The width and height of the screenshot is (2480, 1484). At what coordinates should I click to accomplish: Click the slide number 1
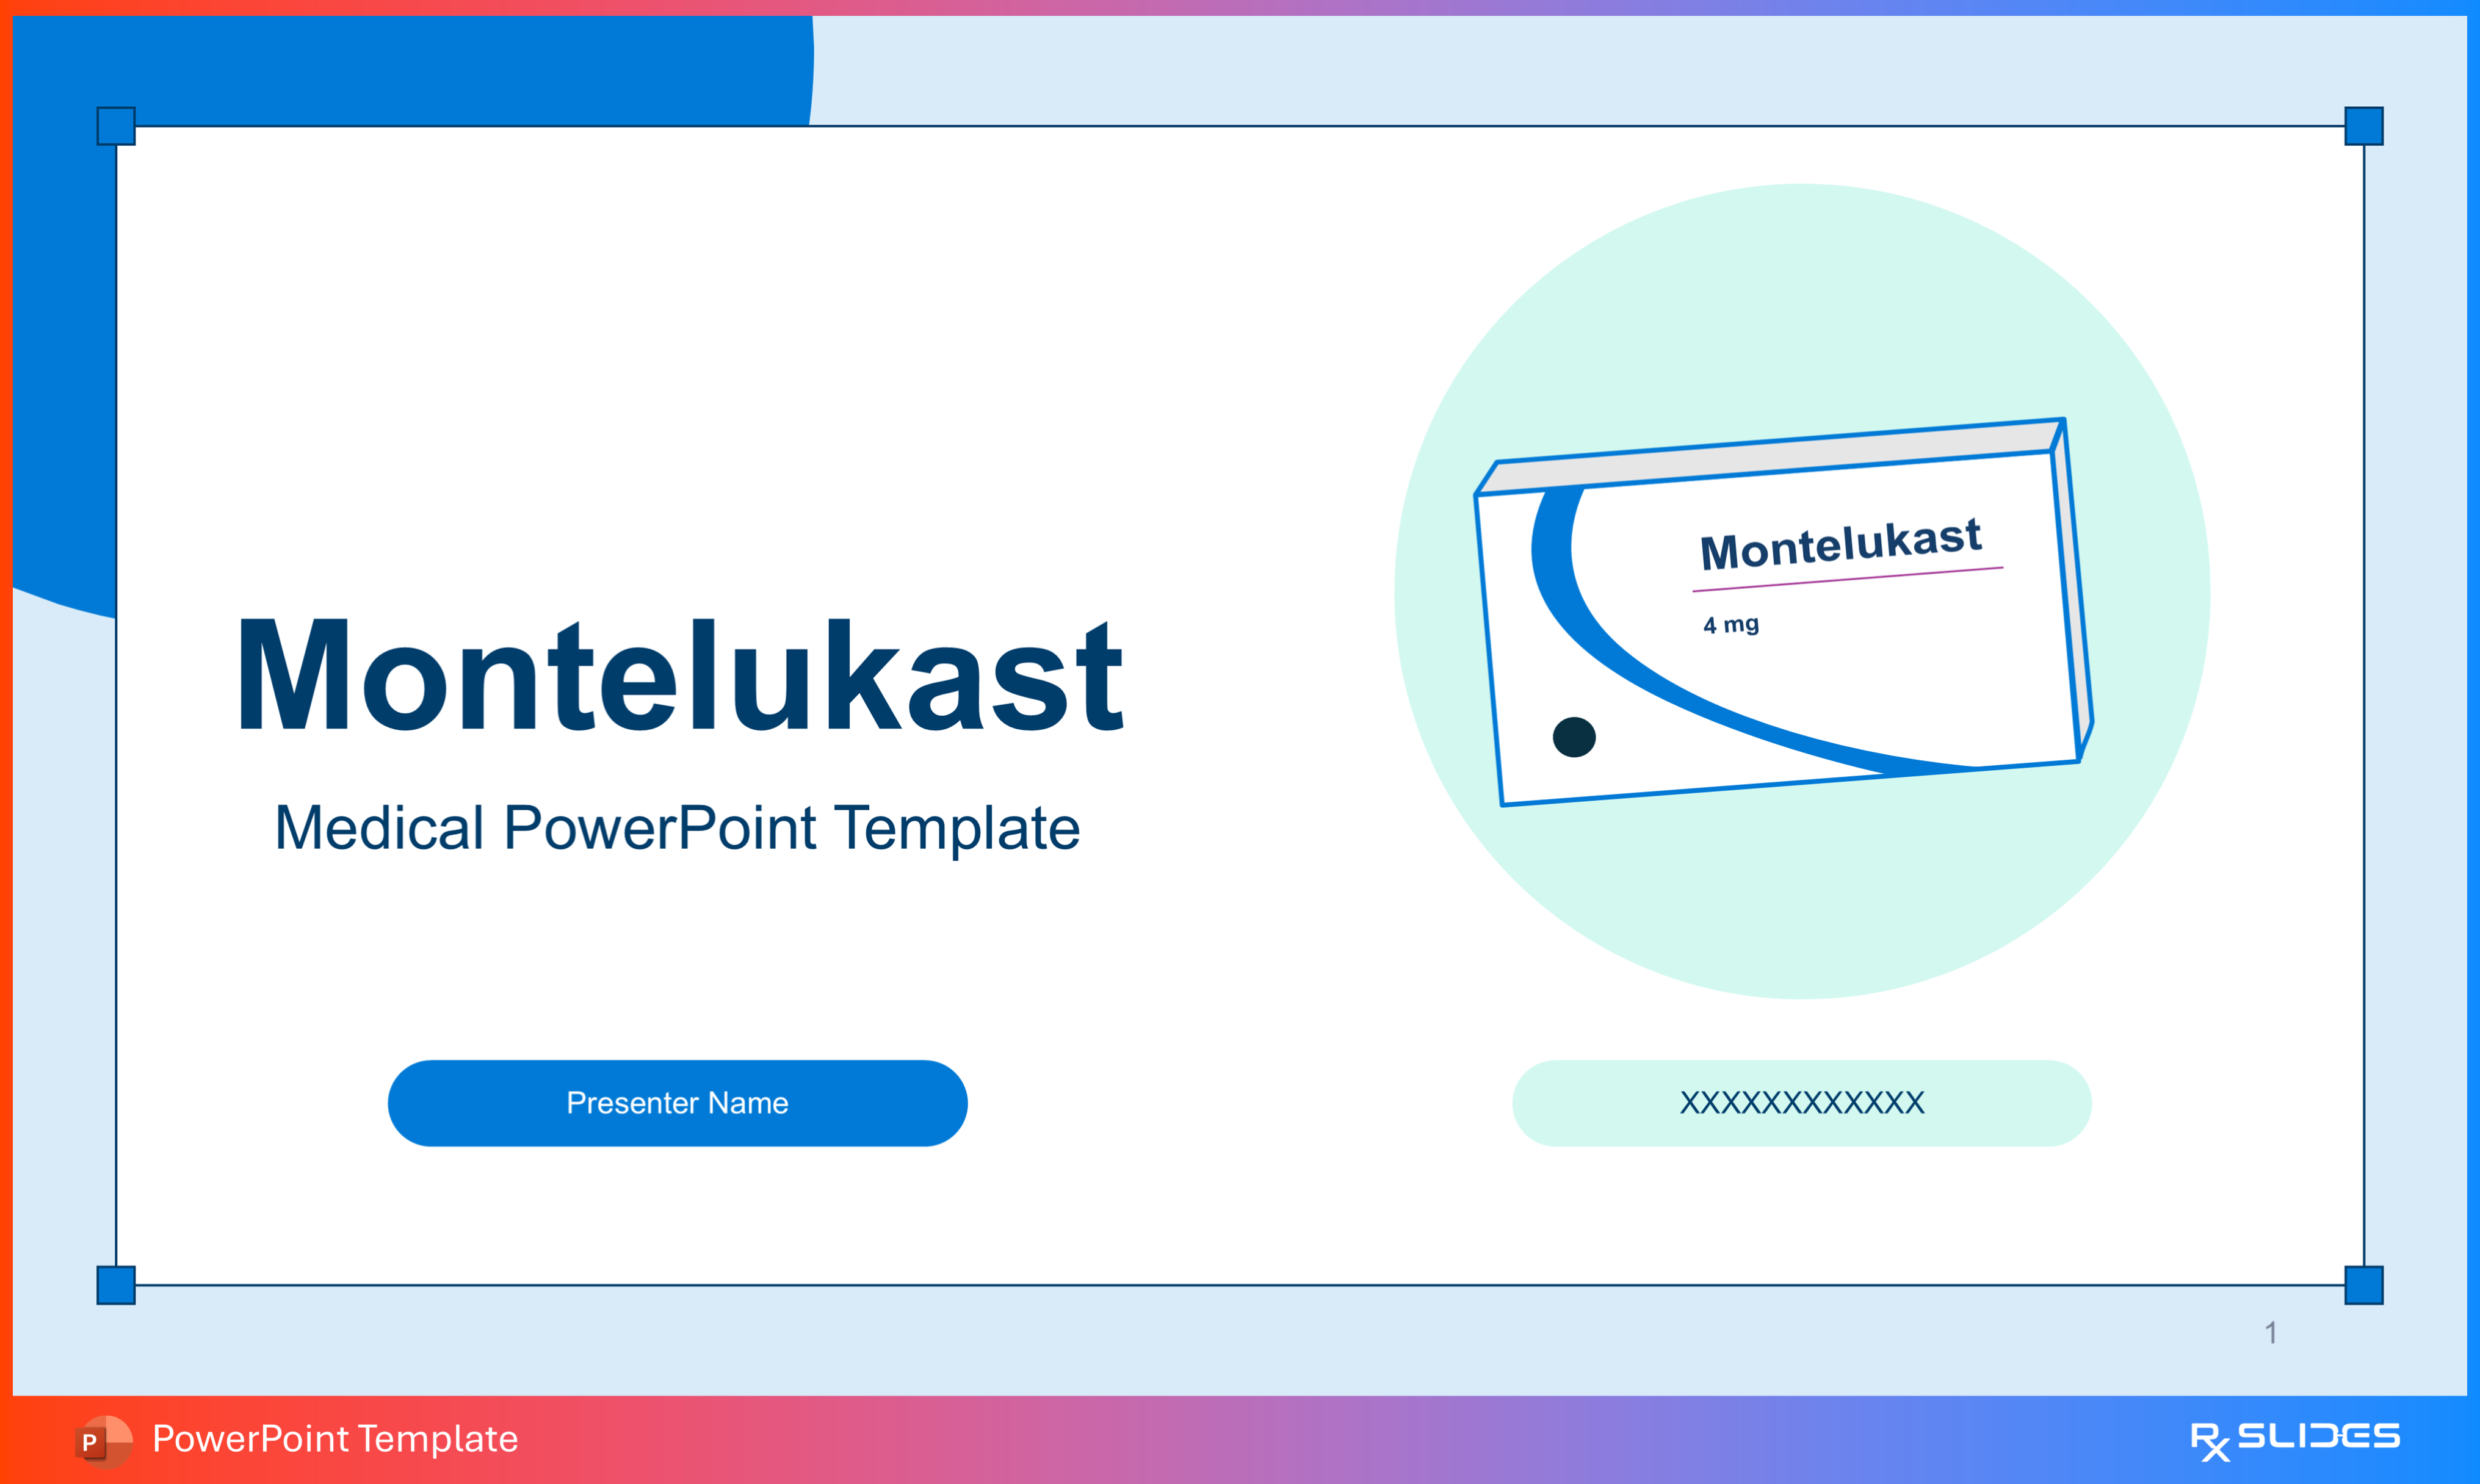click(x=2271, y=1332)
